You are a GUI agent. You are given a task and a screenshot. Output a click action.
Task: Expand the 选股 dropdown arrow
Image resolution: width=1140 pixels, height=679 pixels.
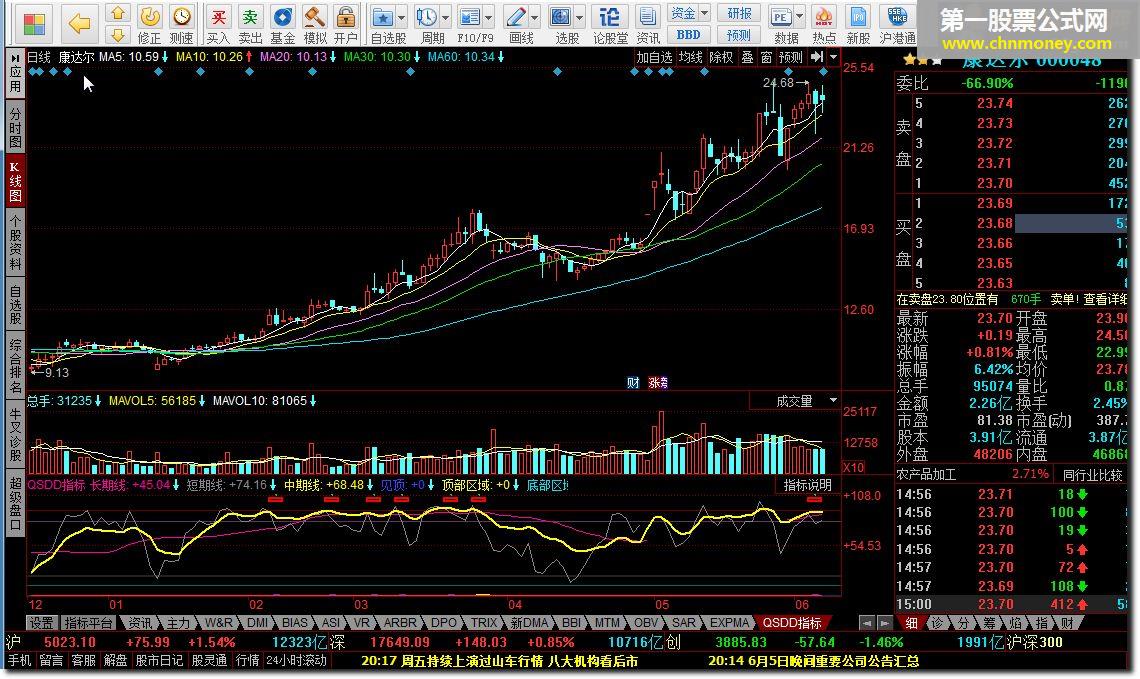tap(579, 17)
